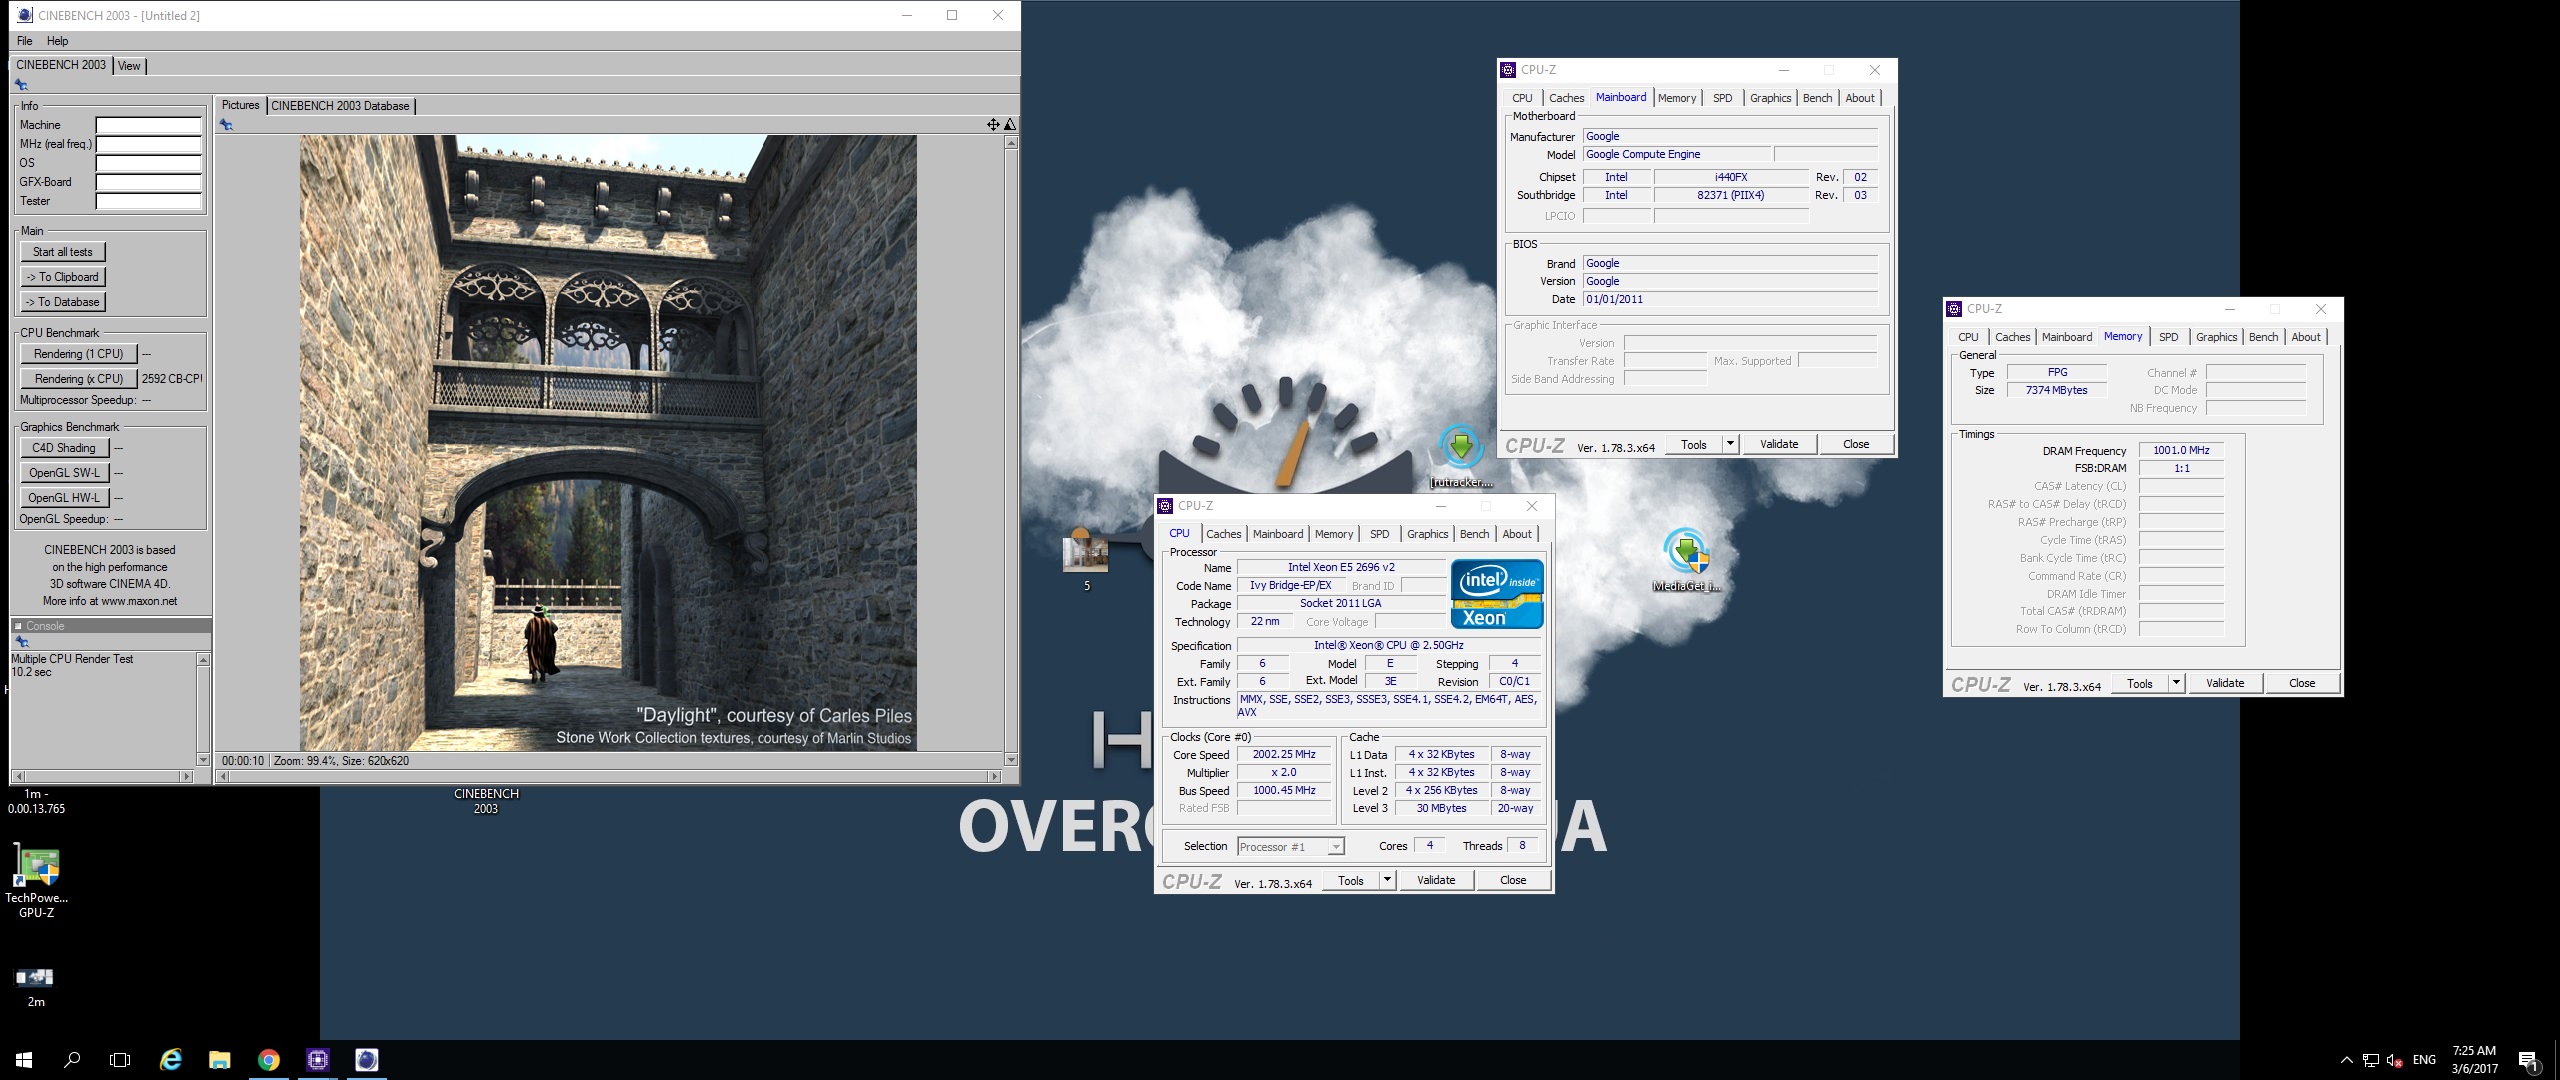Click the pushpin icon under the CINEBENCH 2003 tab

21,86
